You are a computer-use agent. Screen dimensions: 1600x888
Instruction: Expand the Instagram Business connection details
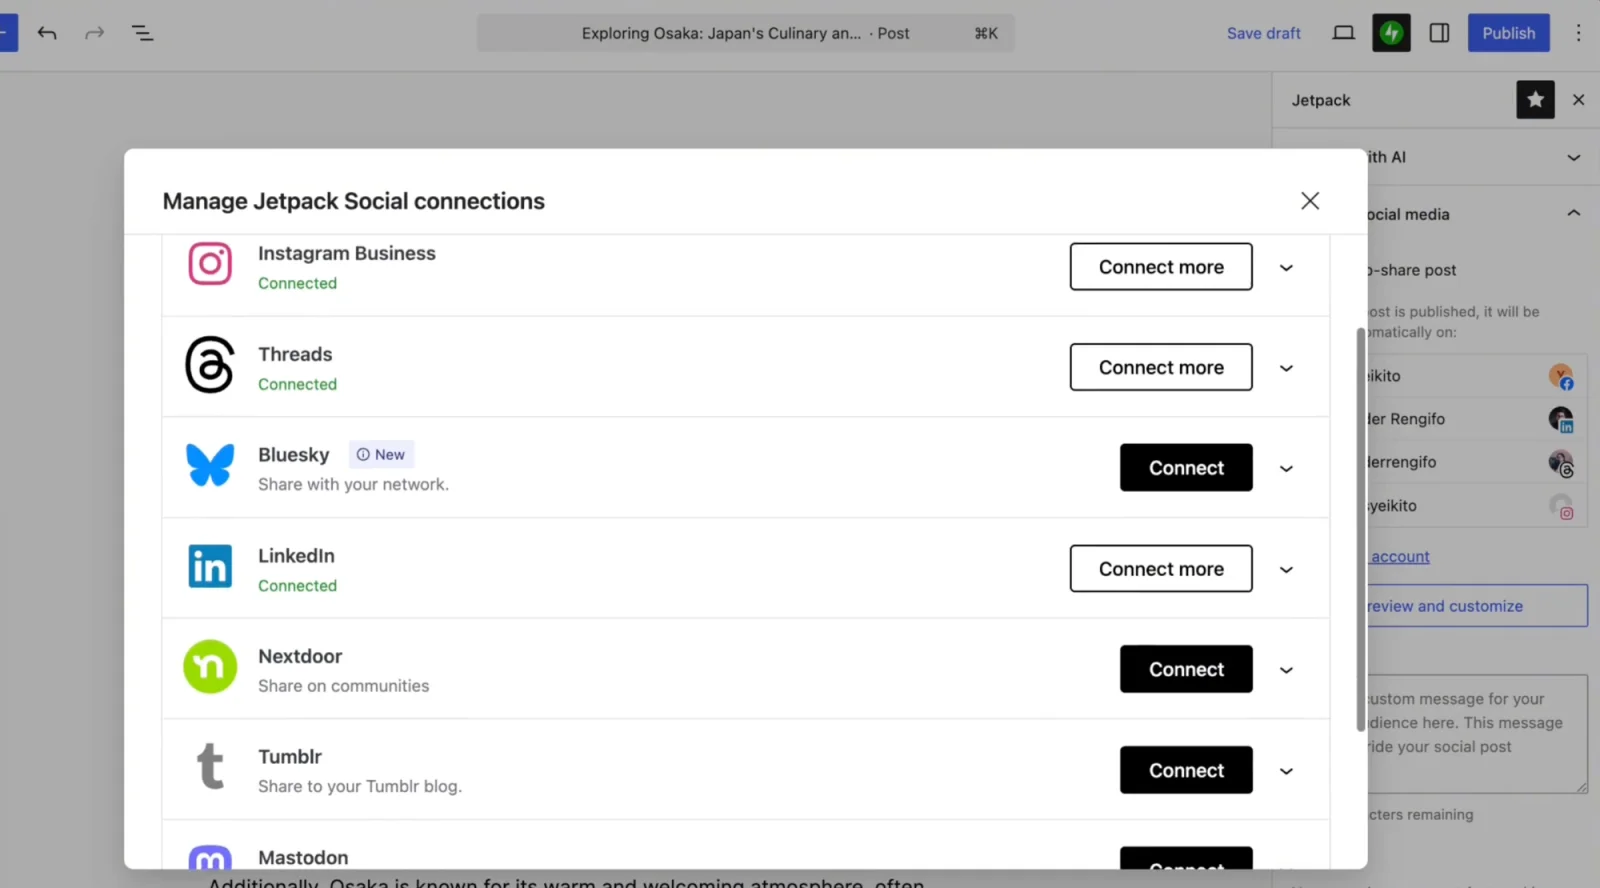click(x=1287, y=268)
